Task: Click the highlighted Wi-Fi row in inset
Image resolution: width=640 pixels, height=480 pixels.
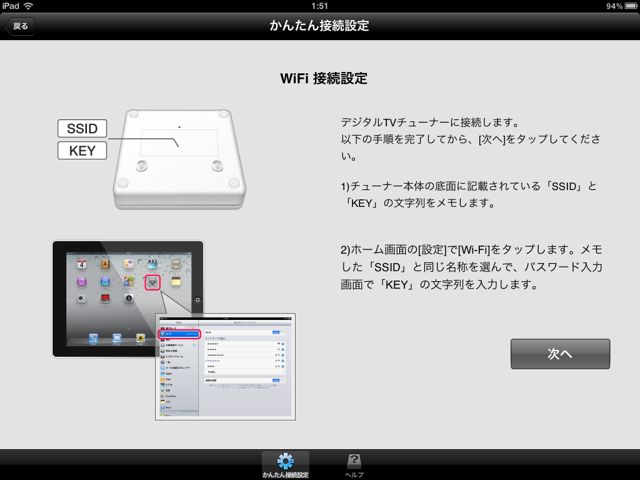Action: point(179,334)
